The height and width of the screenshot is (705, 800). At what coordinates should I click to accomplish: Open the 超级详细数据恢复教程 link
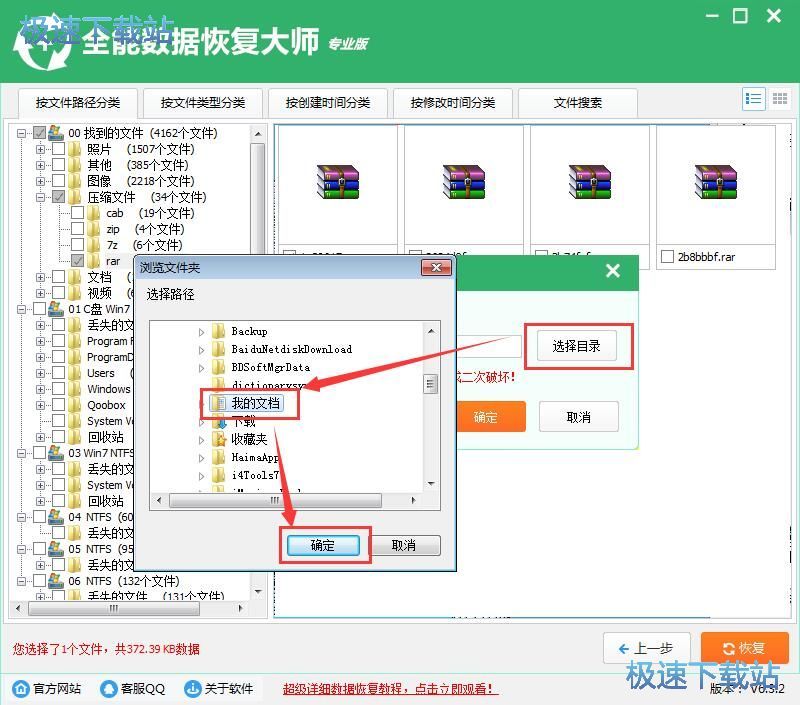(388, 689)
